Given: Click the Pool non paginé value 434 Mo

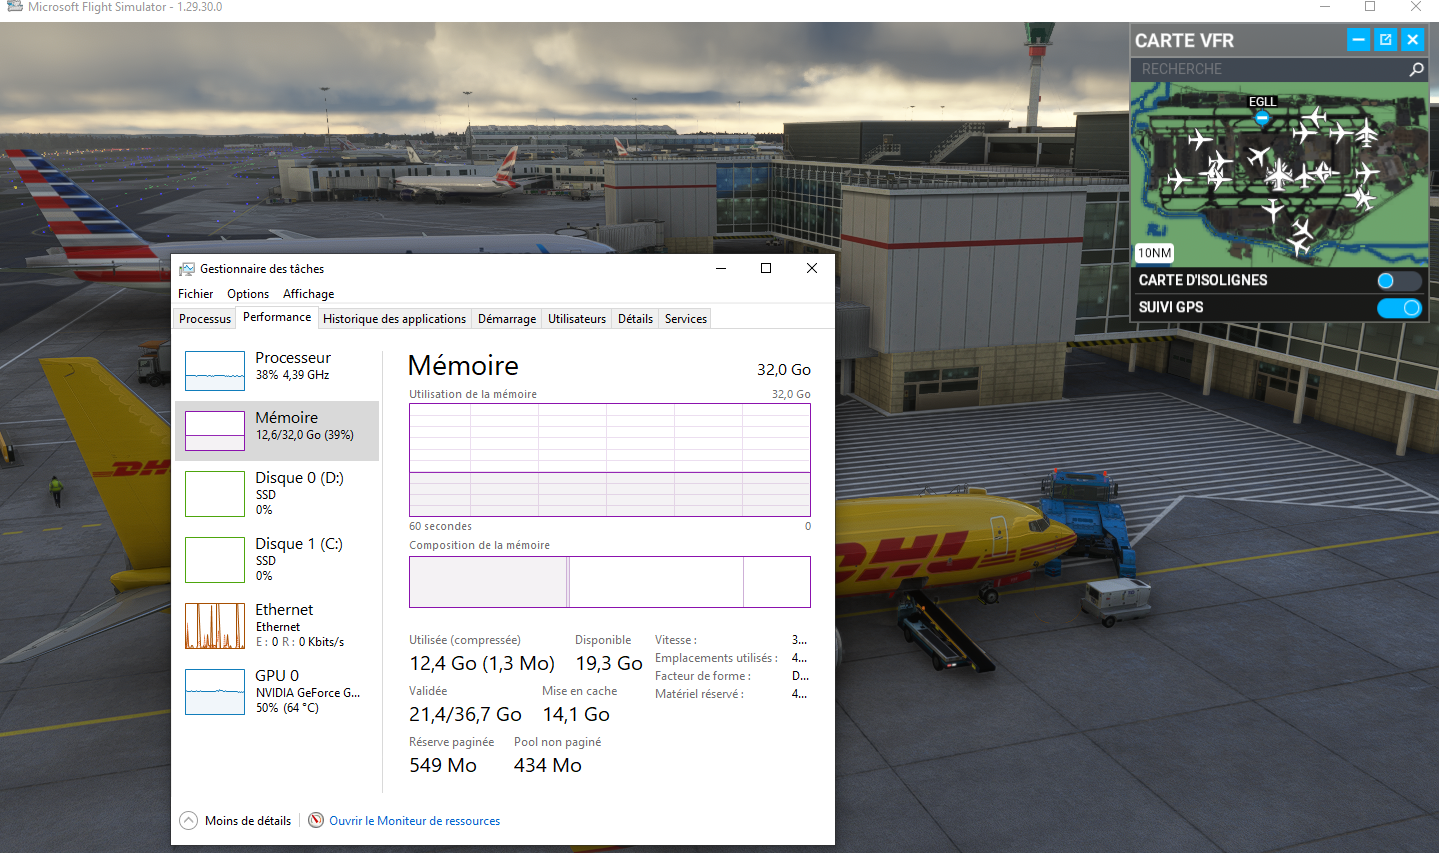Looking at the screenshot, I should click(x=548, y=765).
